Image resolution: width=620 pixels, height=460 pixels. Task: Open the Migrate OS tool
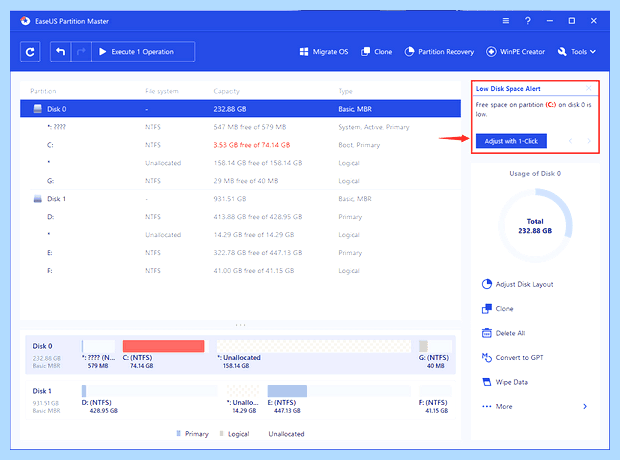point(324,52)
